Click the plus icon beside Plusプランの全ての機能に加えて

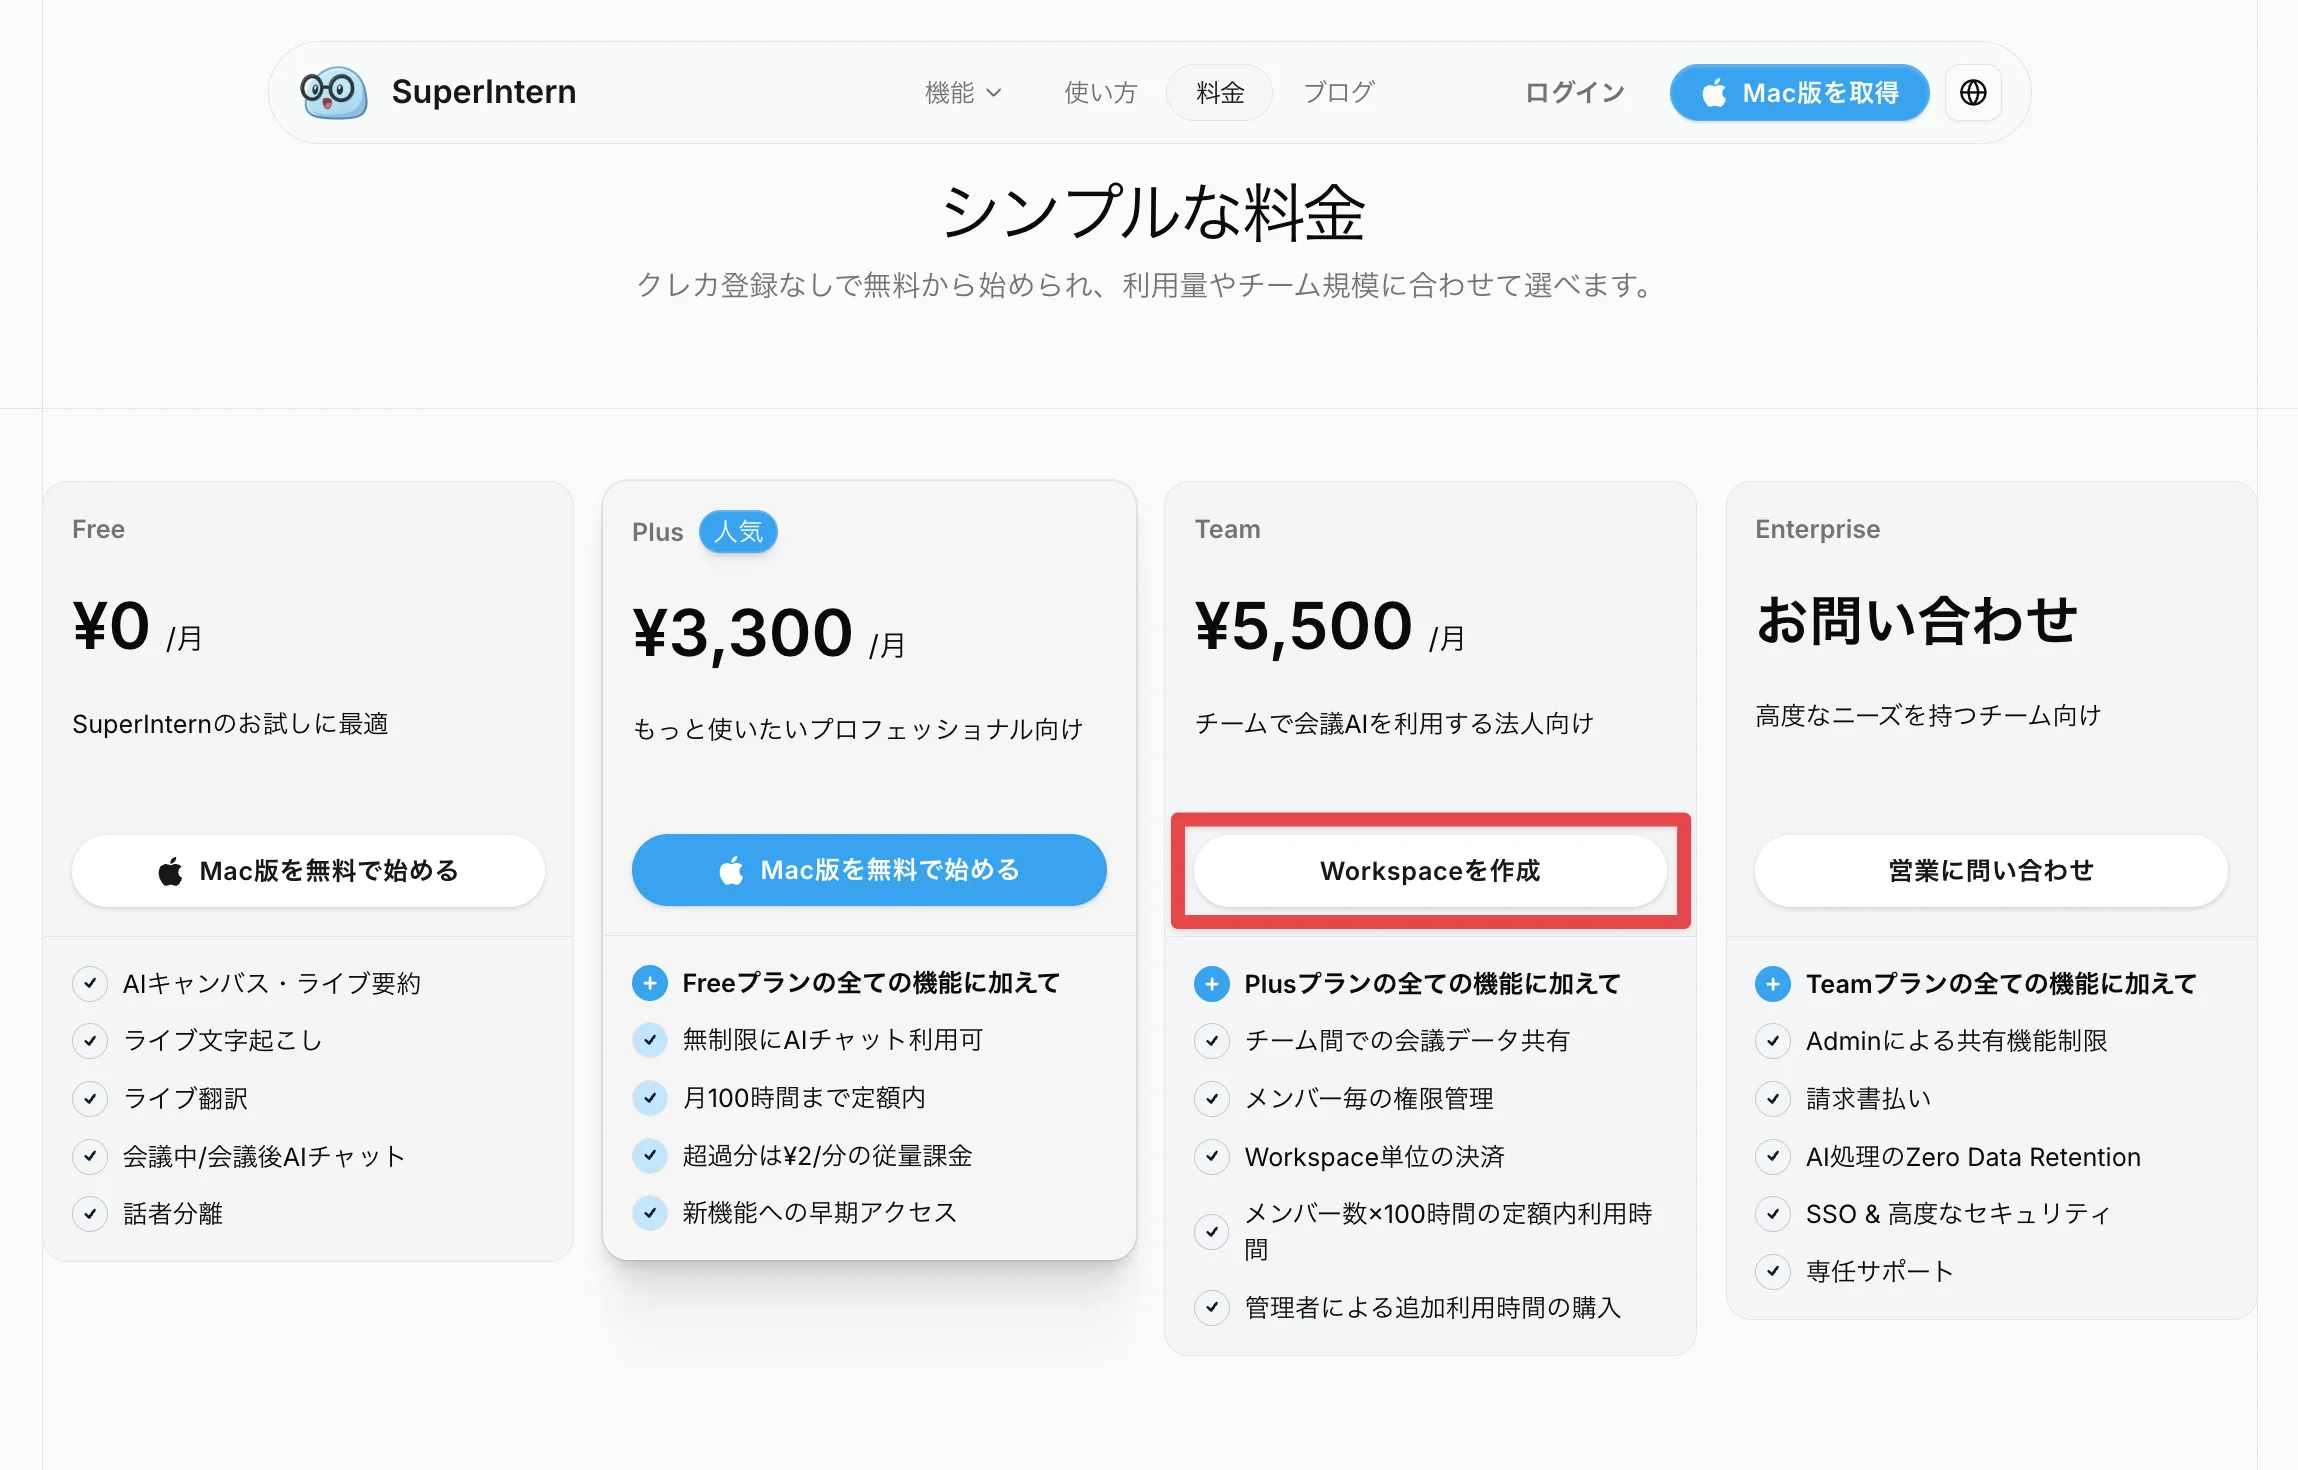pyautogui.click(x=1212, y=984)
